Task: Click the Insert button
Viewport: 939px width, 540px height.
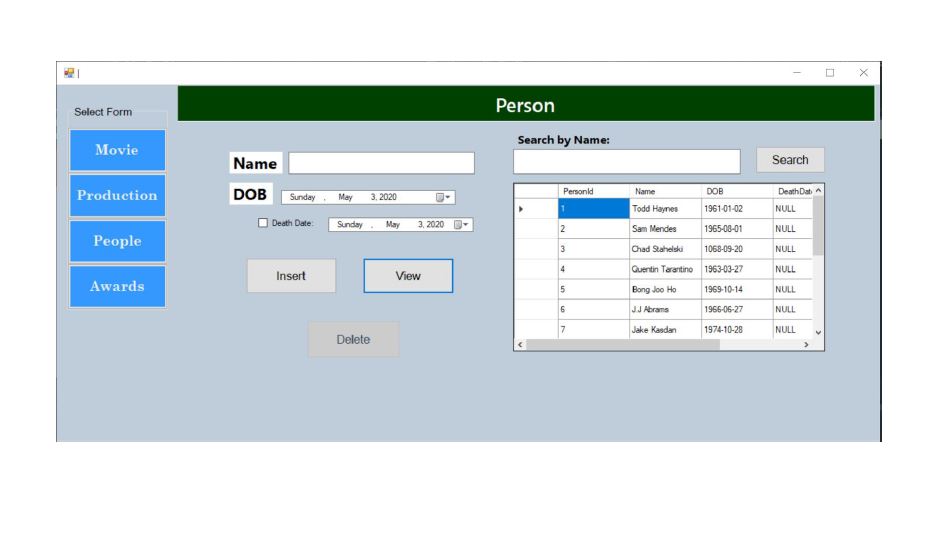Action: (x=291, y=276)
